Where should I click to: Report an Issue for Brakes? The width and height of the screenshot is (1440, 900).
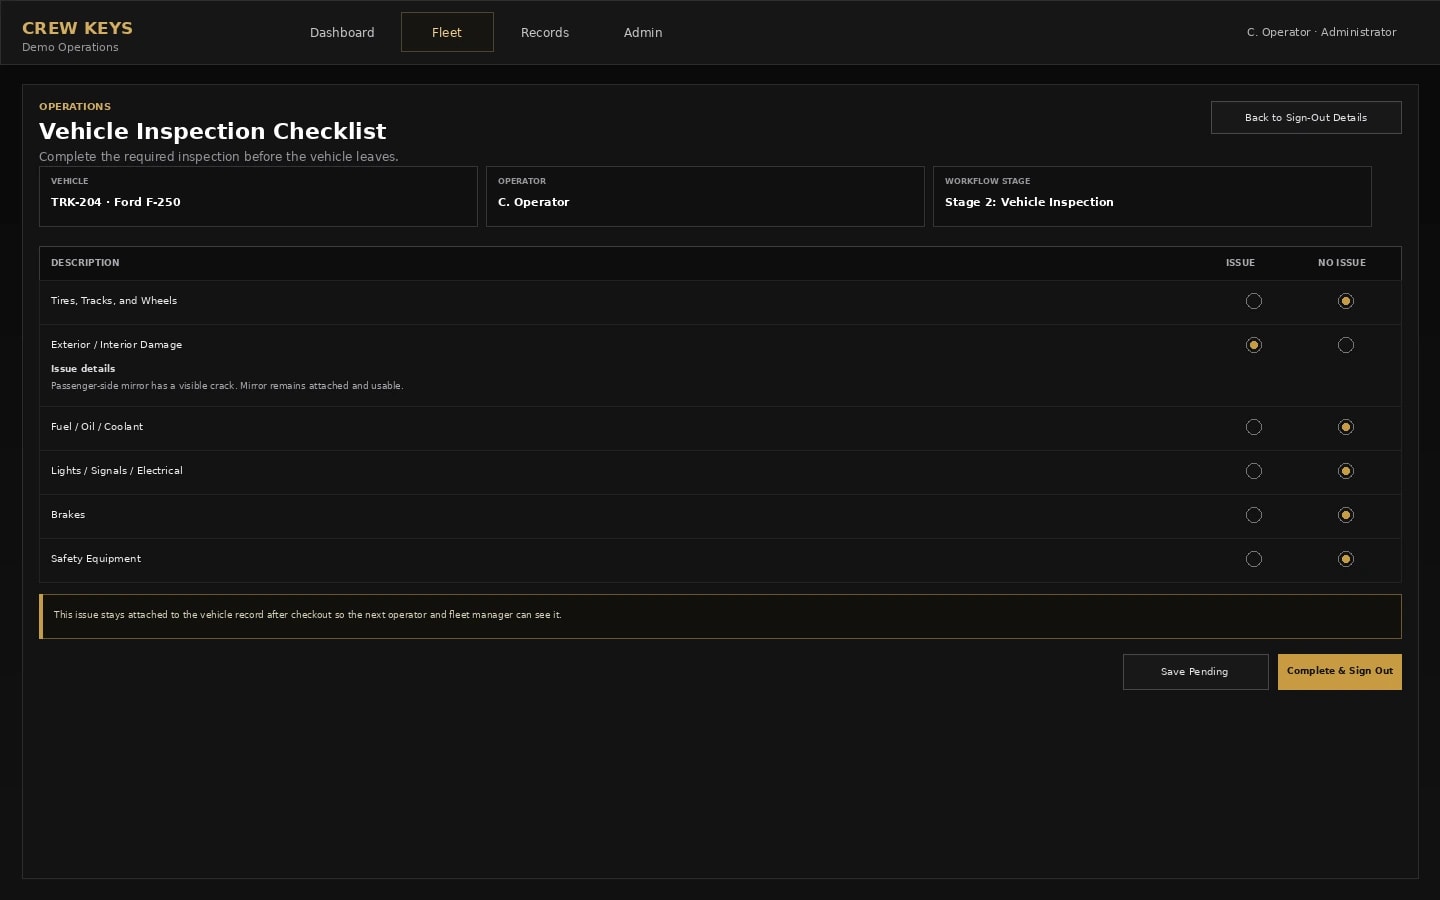tap(1254, 515)
